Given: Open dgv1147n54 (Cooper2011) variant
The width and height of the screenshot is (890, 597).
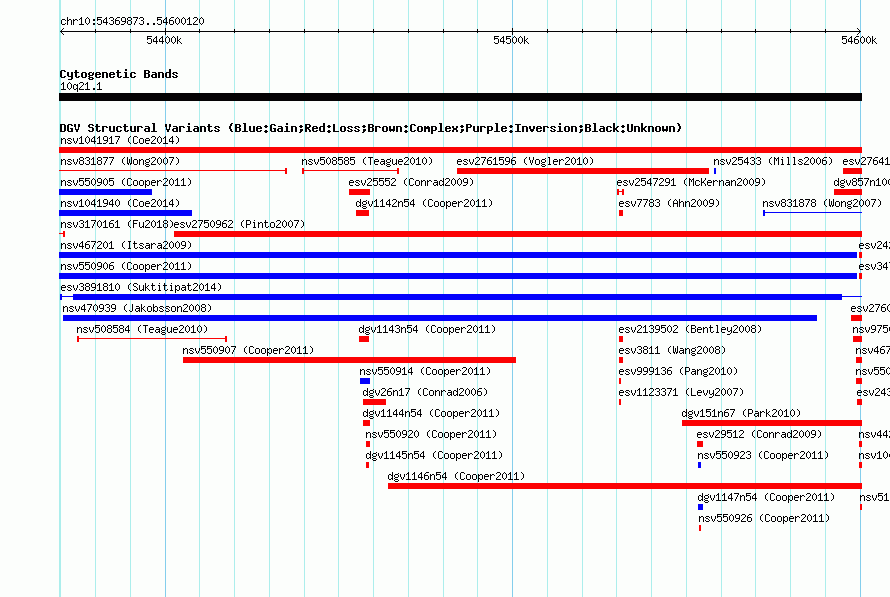Looking at the screenshot, I should click(x=766, y=497).
